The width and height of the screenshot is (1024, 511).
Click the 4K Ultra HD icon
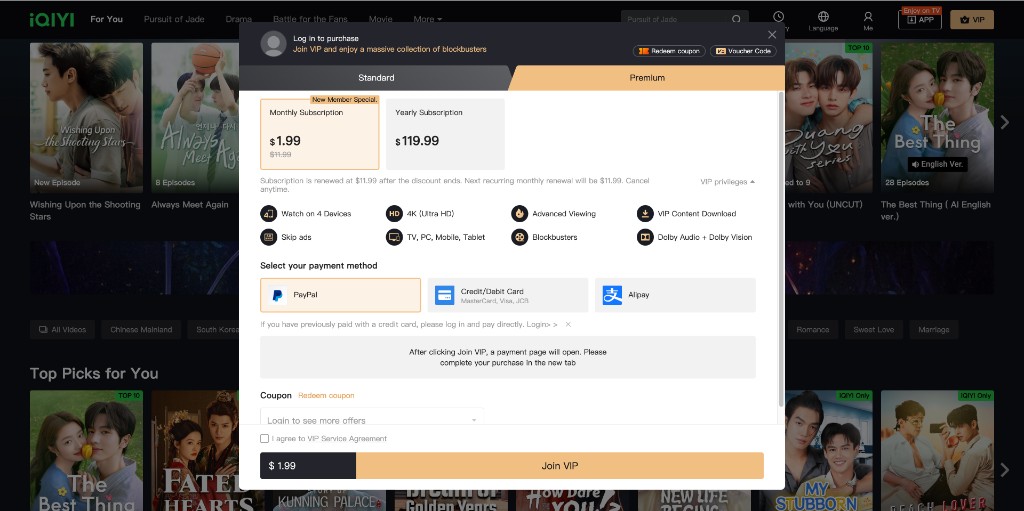[x=394, y=214]
